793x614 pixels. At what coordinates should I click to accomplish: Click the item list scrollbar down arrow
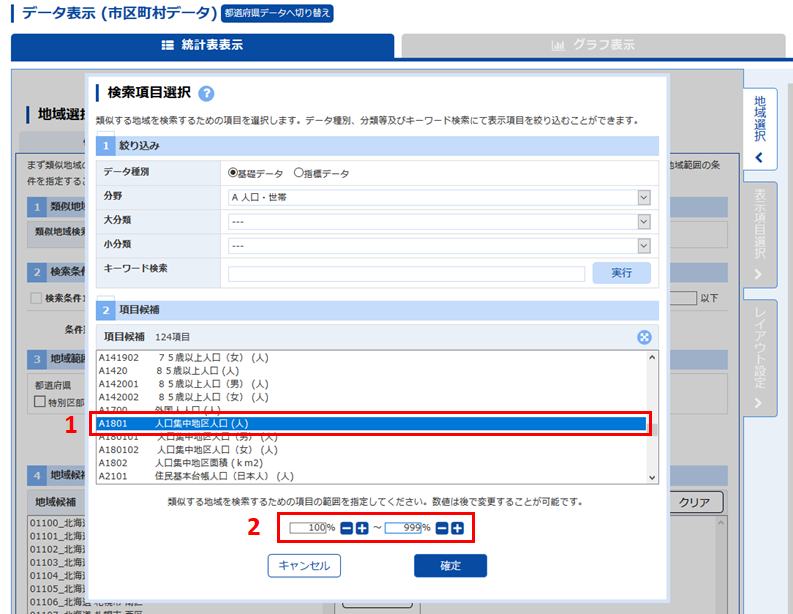click(652, 477)
